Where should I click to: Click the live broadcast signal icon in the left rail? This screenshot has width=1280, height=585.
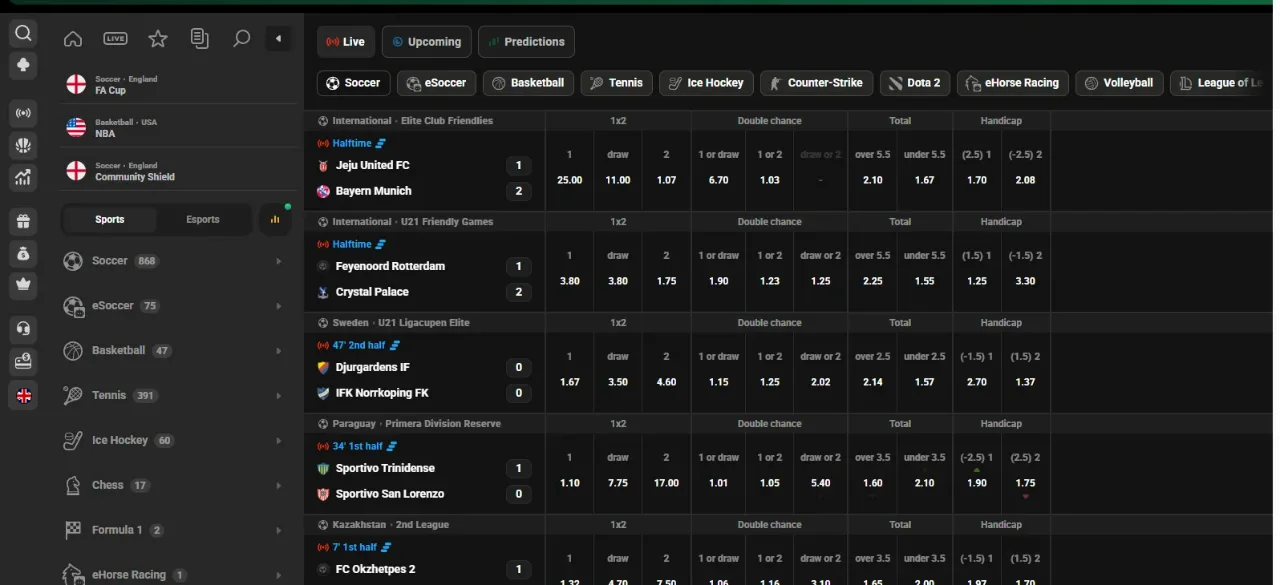(x=24, y=113)
